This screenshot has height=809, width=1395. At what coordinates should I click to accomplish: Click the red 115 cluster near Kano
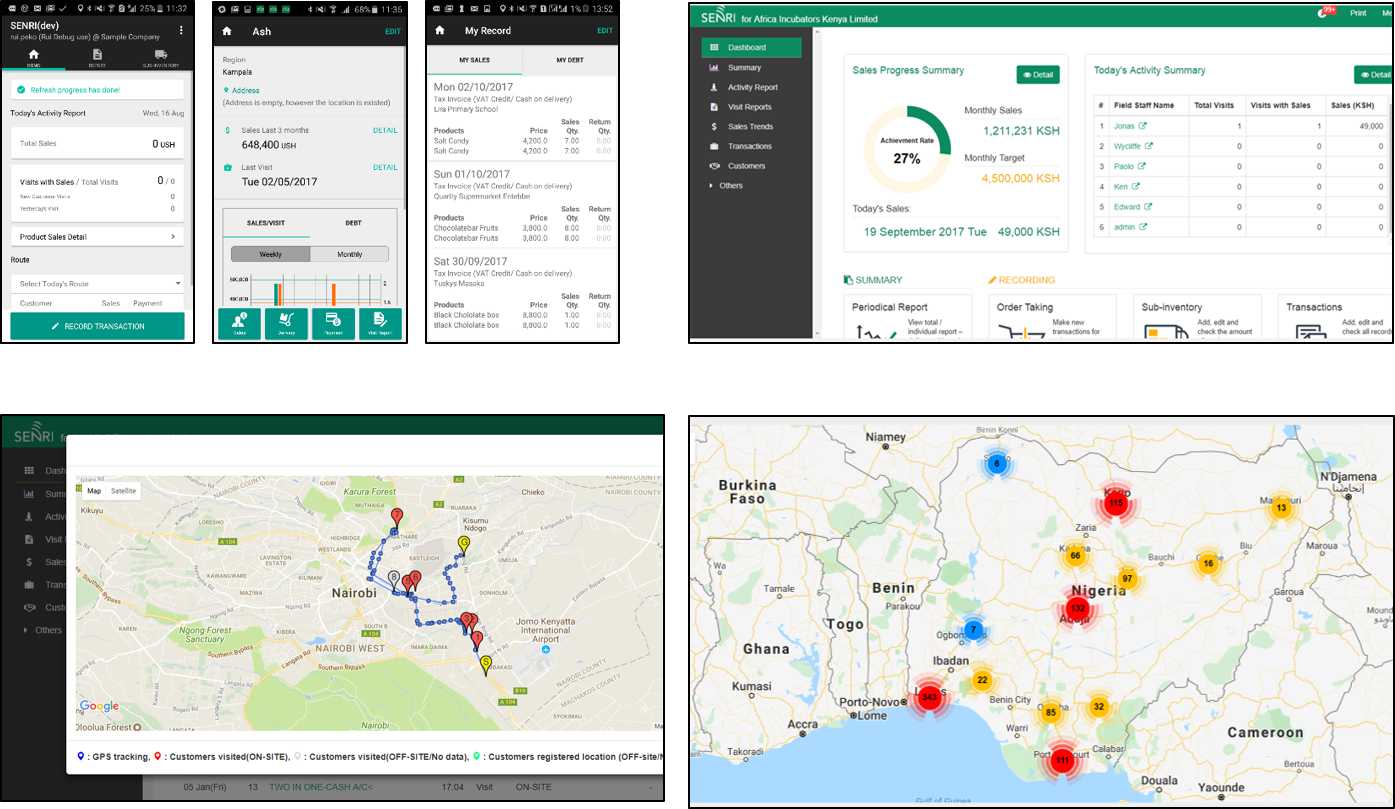[x=1117, y=504]
